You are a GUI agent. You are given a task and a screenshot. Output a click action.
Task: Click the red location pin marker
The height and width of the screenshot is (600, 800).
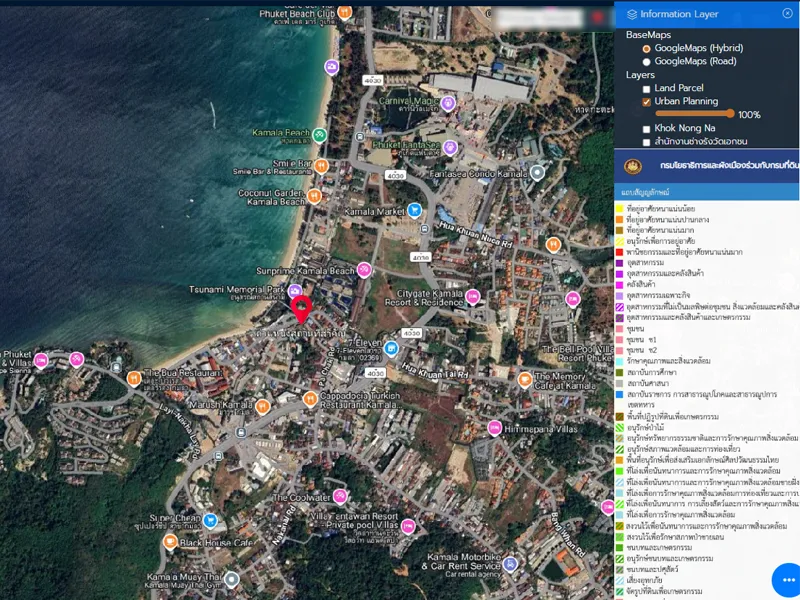point(301,306)
